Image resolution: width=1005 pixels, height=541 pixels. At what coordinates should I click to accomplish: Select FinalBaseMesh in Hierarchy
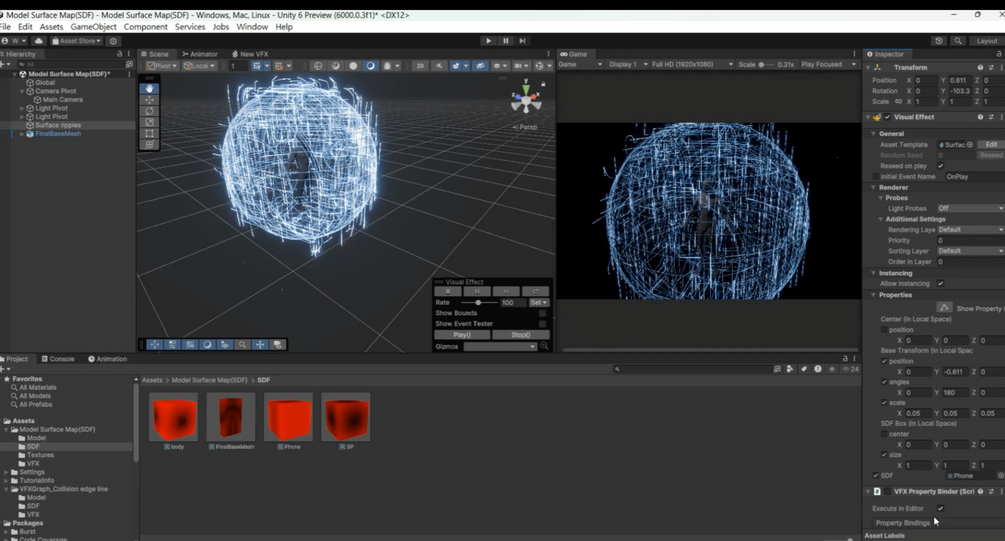click(x=58, y=134)
